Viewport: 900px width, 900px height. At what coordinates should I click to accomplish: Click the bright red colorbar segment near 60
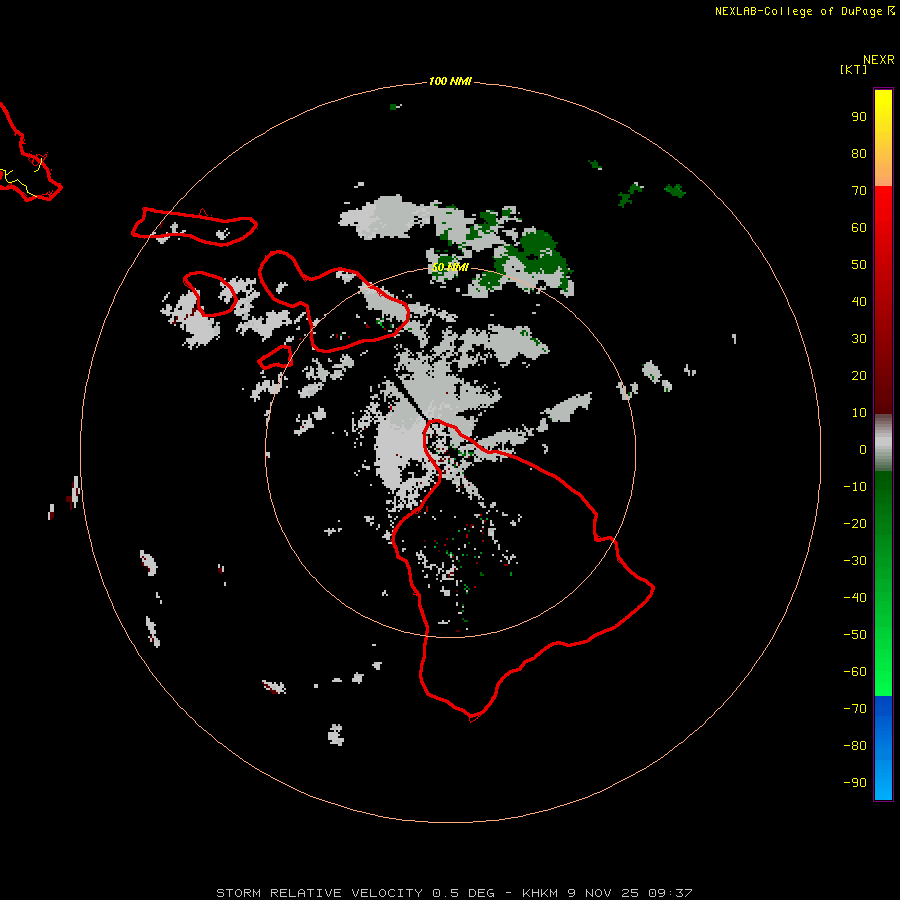[x=883, y=230]
